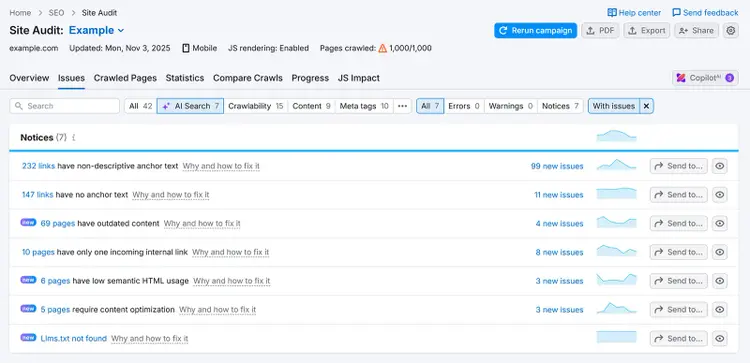Hide the content optimization issue
Viewport: 750px width, 363px height.
click(720, 309)
